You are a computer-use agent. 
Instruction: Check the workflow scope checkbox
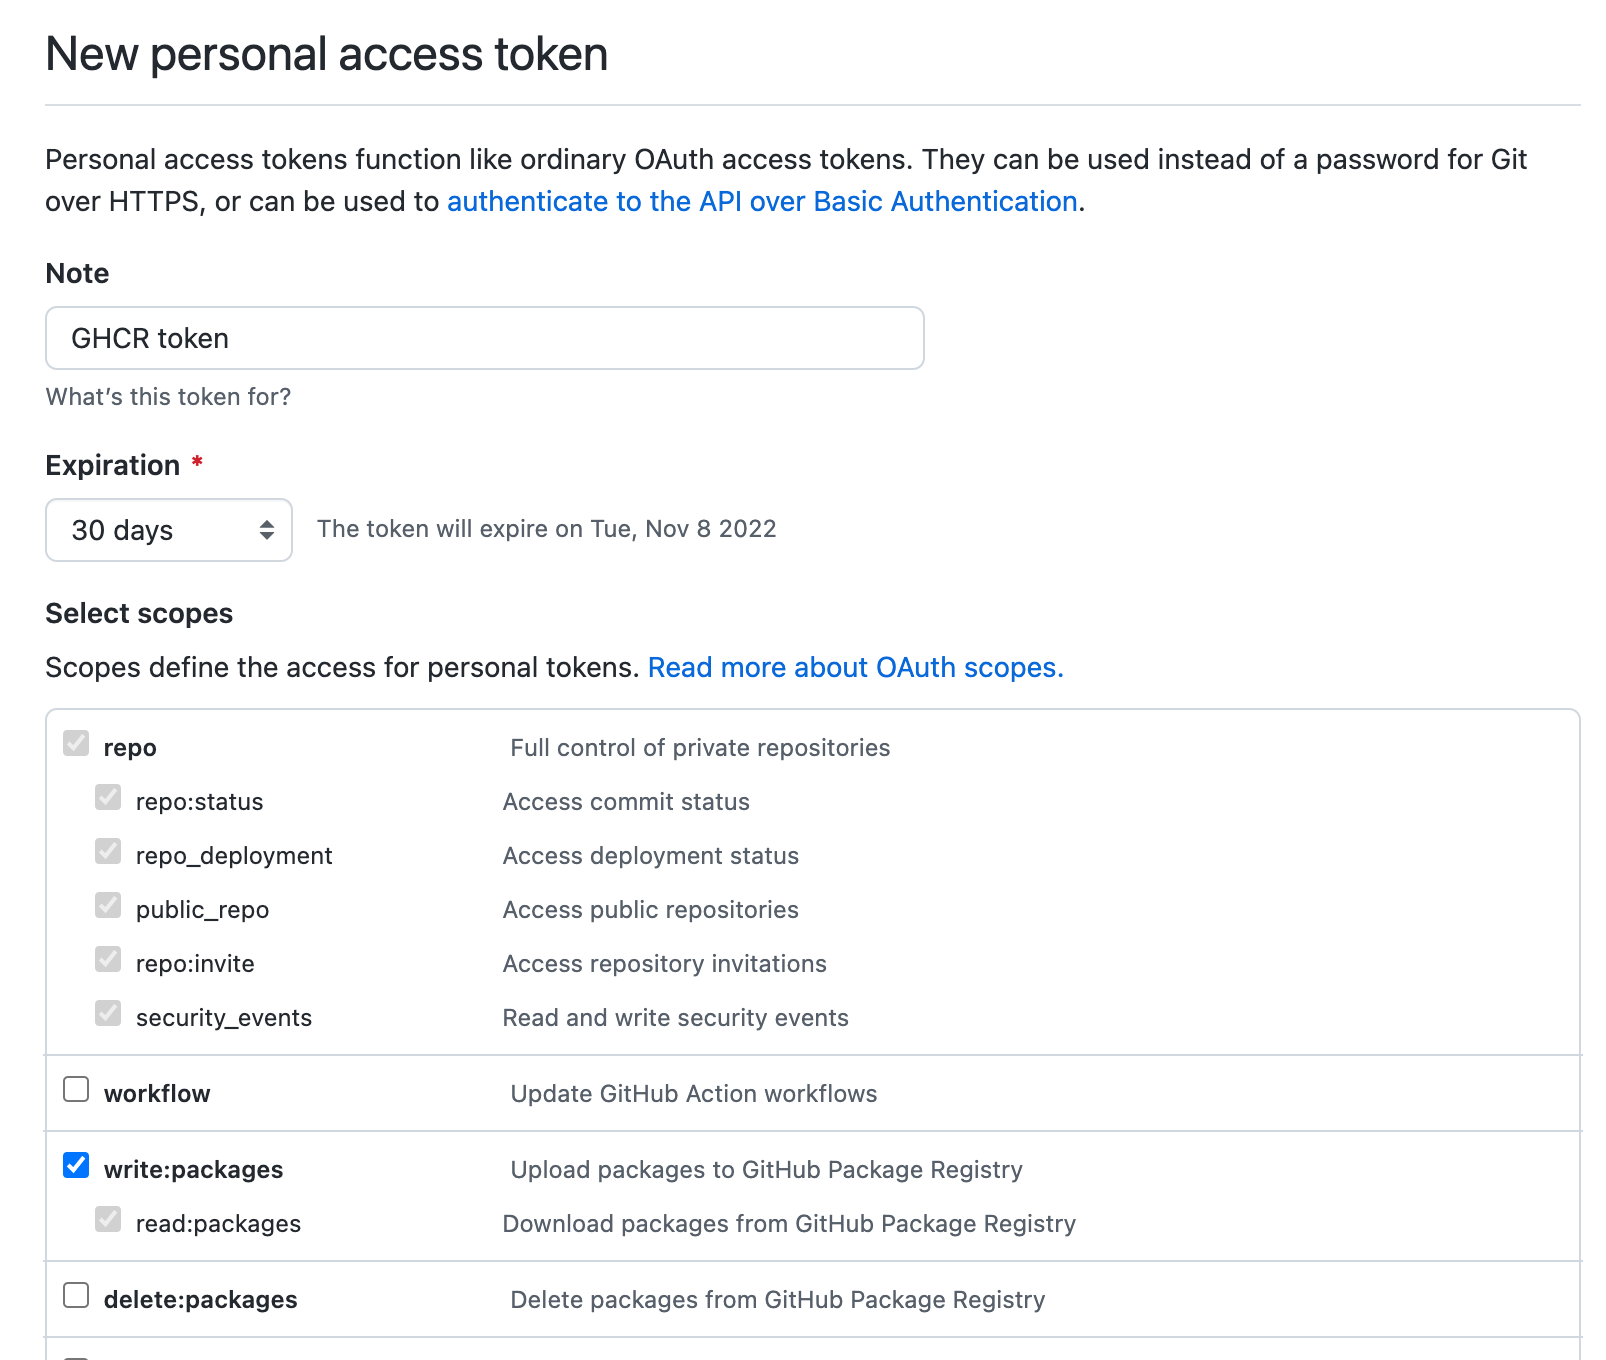coord(76,1089)
